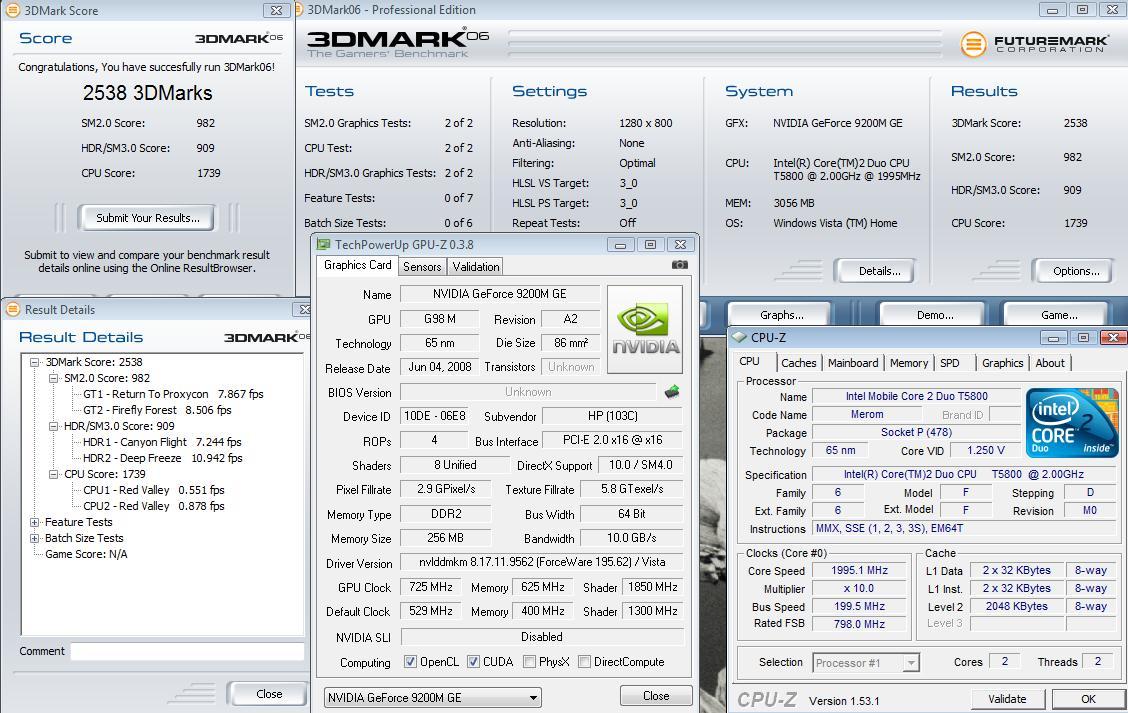Open the Caches tab in CPU-Z
Viewport: 1128px width, 713px height.
point(799,363)
